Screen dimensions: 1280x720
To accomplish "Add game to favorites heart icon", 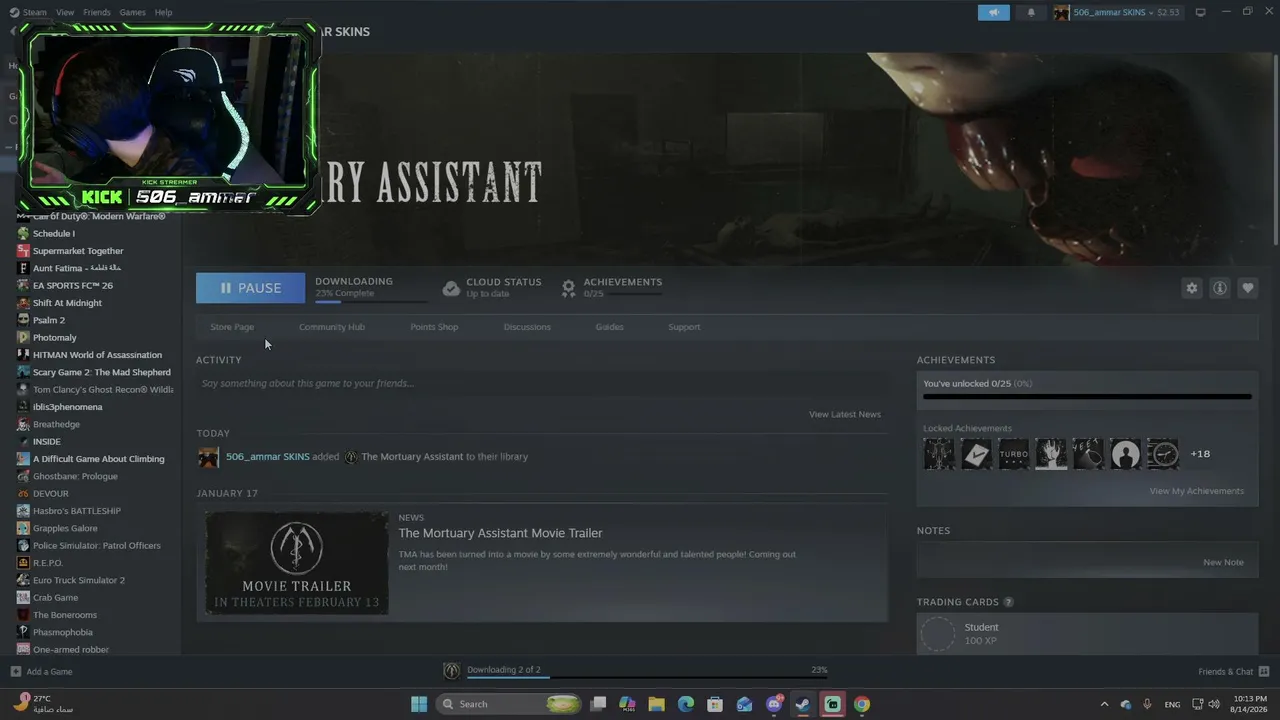I will pos(1248,288).
